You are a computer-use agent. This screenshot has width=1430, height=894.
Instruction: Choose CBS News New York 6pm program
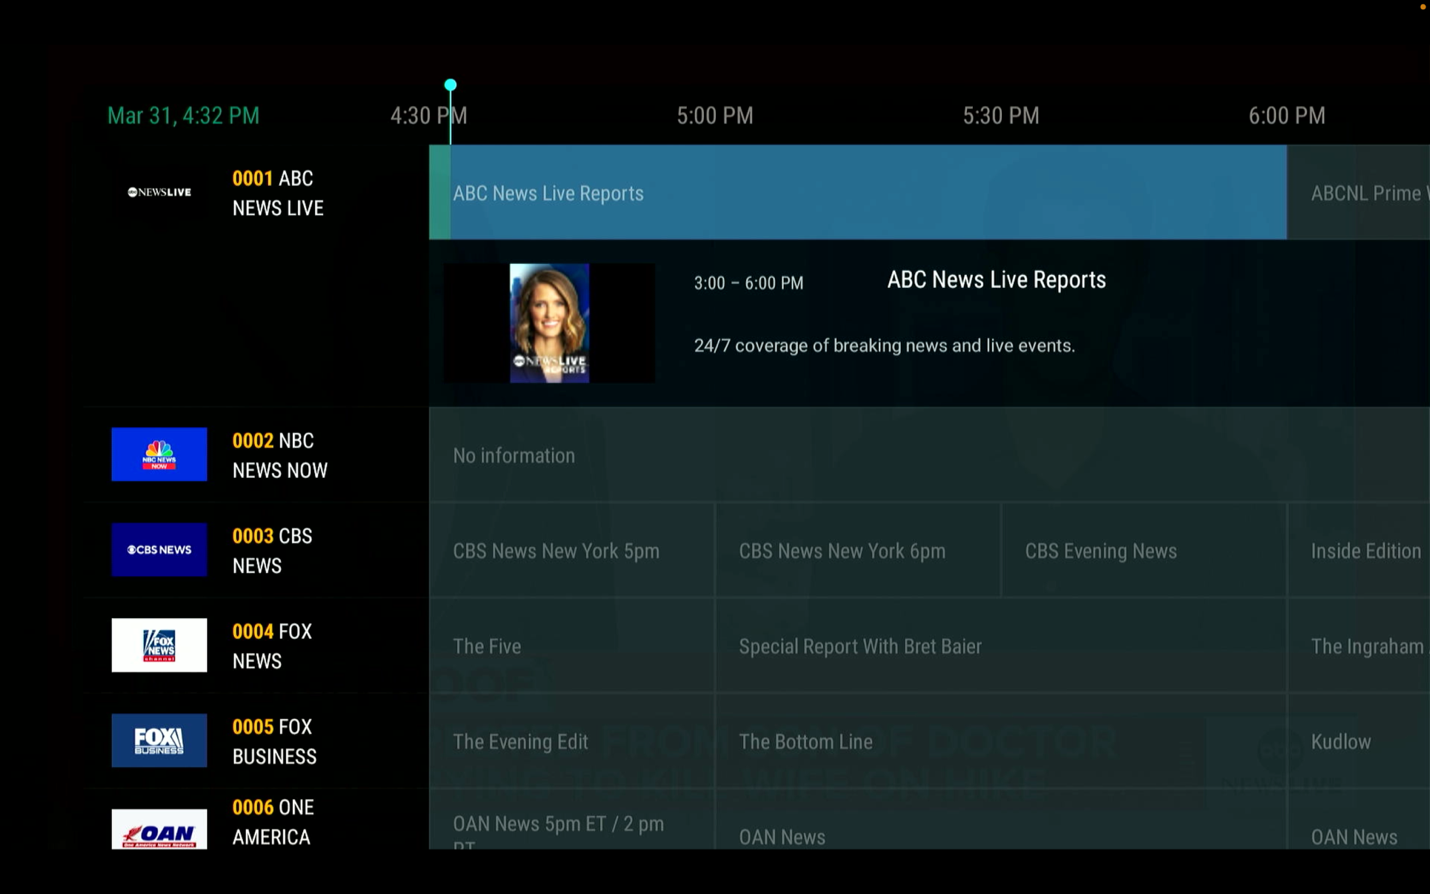point(858,550)
